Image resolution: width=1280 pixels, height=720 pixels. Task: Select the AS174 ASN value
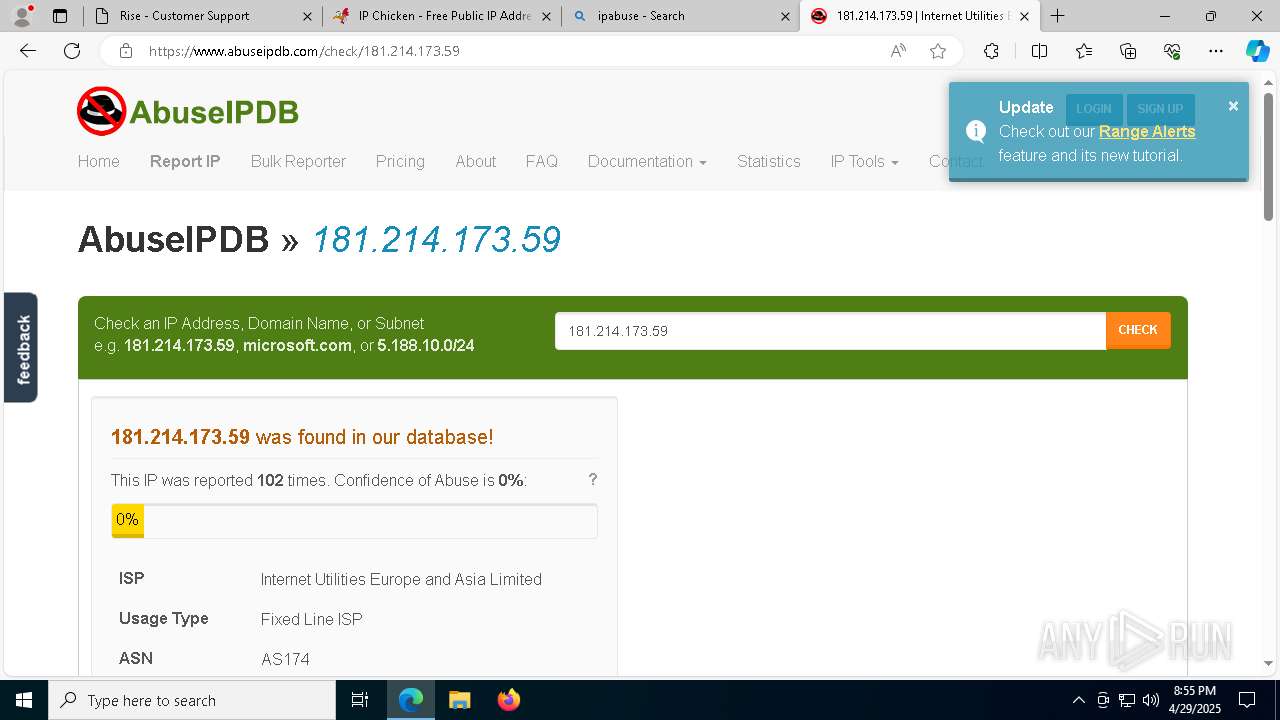click(x=285, y=659)
